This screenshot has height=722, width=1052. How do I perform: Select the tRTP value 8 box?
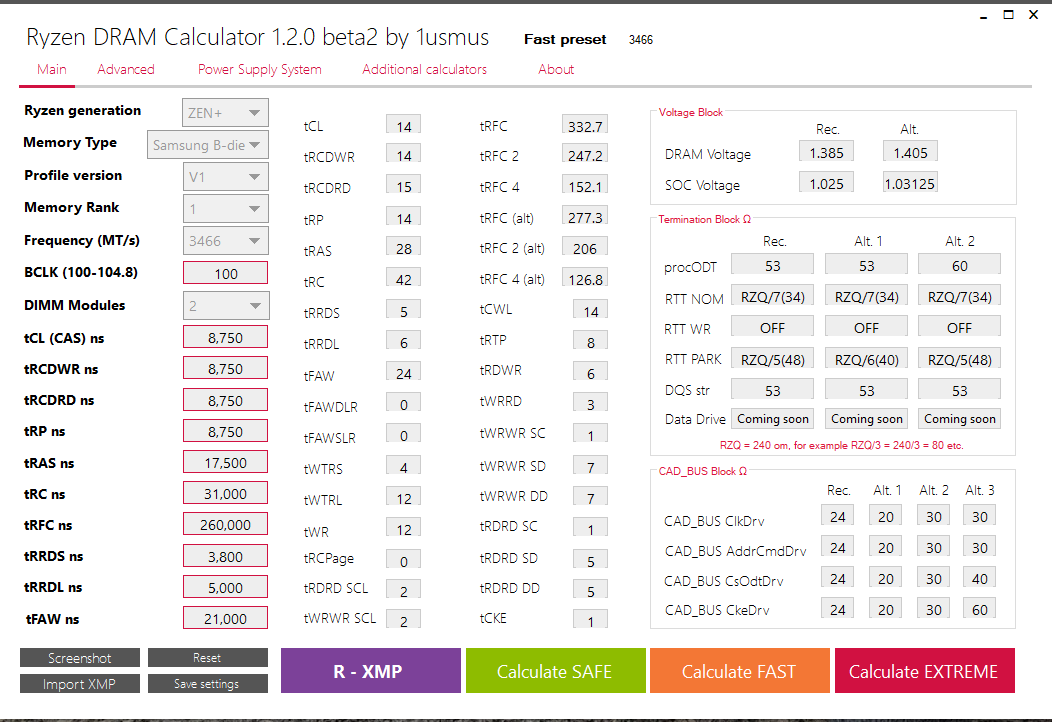point(590,342)
